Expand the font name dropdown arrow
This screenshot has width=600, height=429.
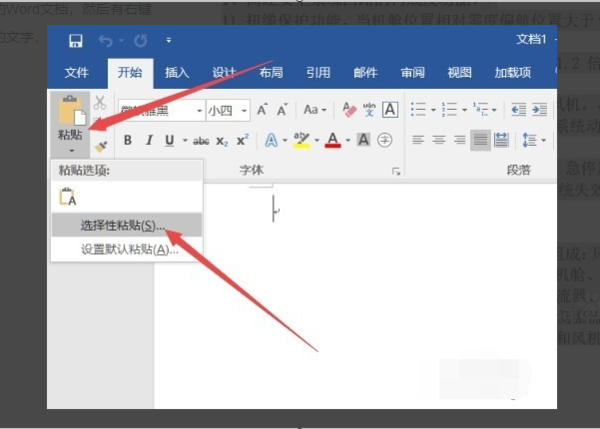[x=199, y=111]
